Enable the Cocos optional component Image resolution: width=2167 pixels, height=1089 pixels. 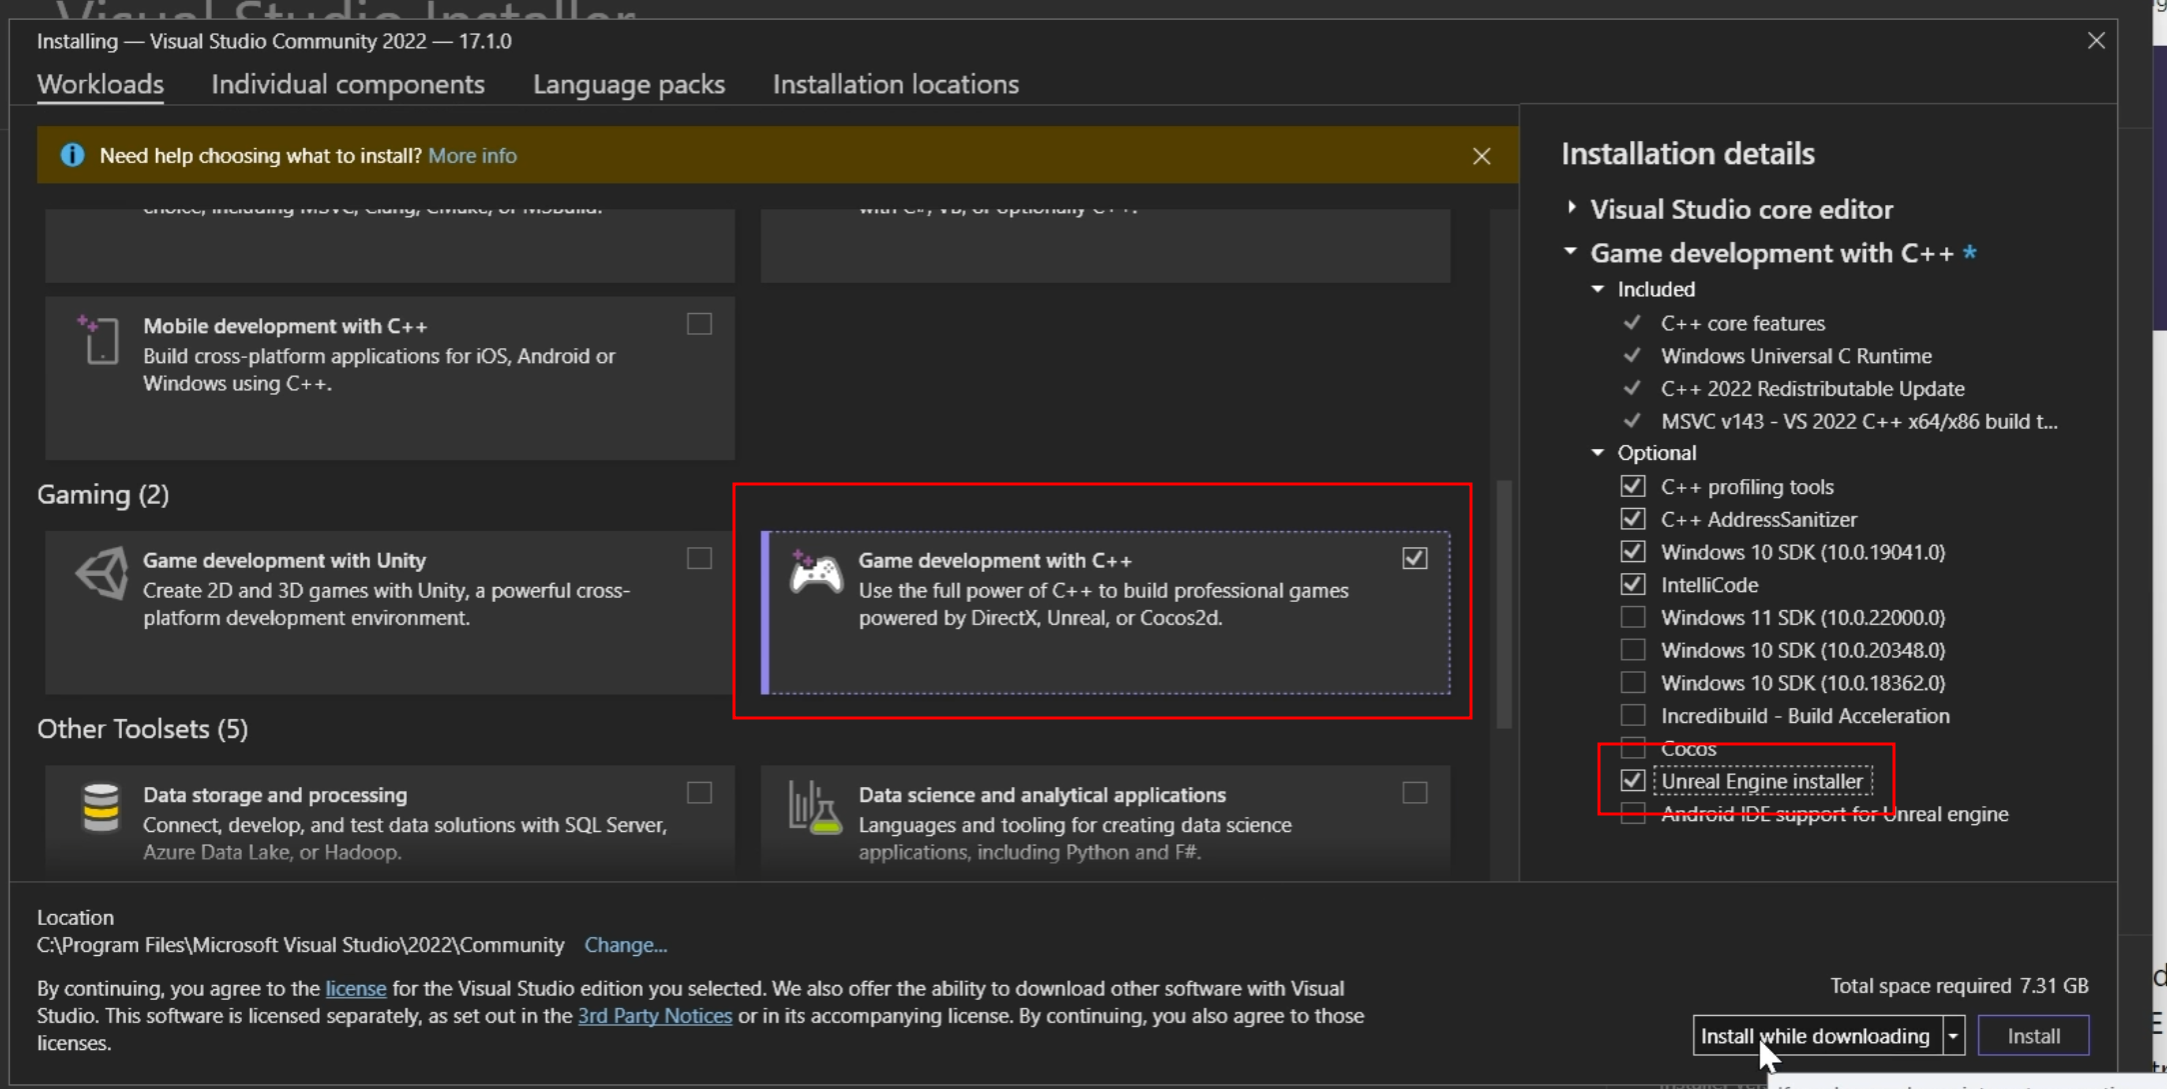coord(1632,748)
